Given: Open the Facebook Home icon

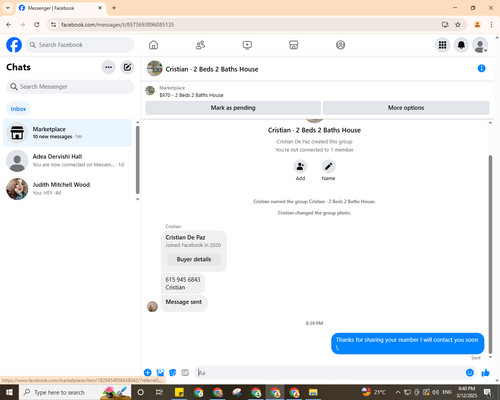Looking at the screenshot, I should click(x=153, y=45).
